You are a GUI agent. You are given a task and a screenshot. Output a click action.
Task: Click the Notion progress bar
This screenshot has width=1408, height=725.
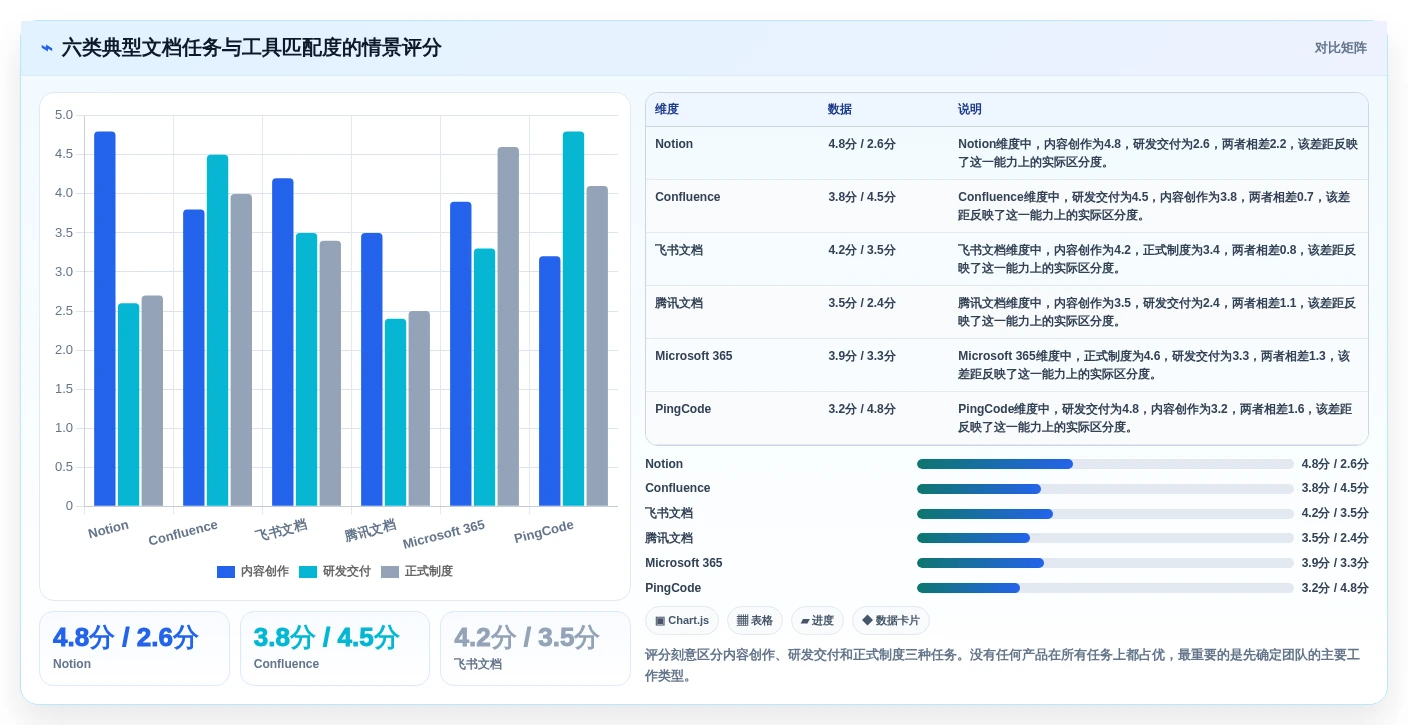click(x=1105, y=464)
